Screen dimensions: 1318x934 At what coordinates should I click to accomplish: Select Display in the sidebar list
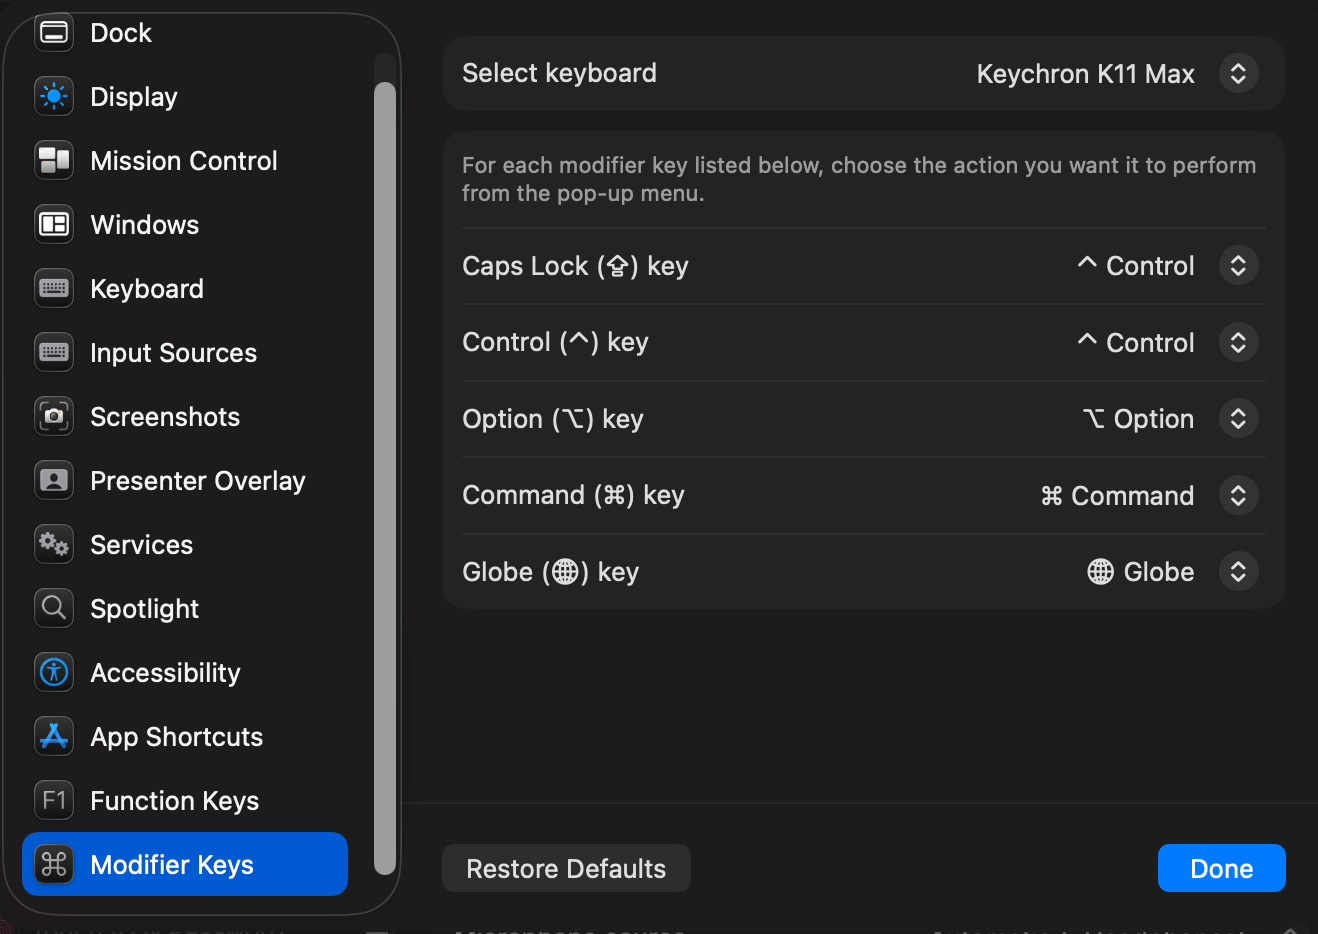185,97
